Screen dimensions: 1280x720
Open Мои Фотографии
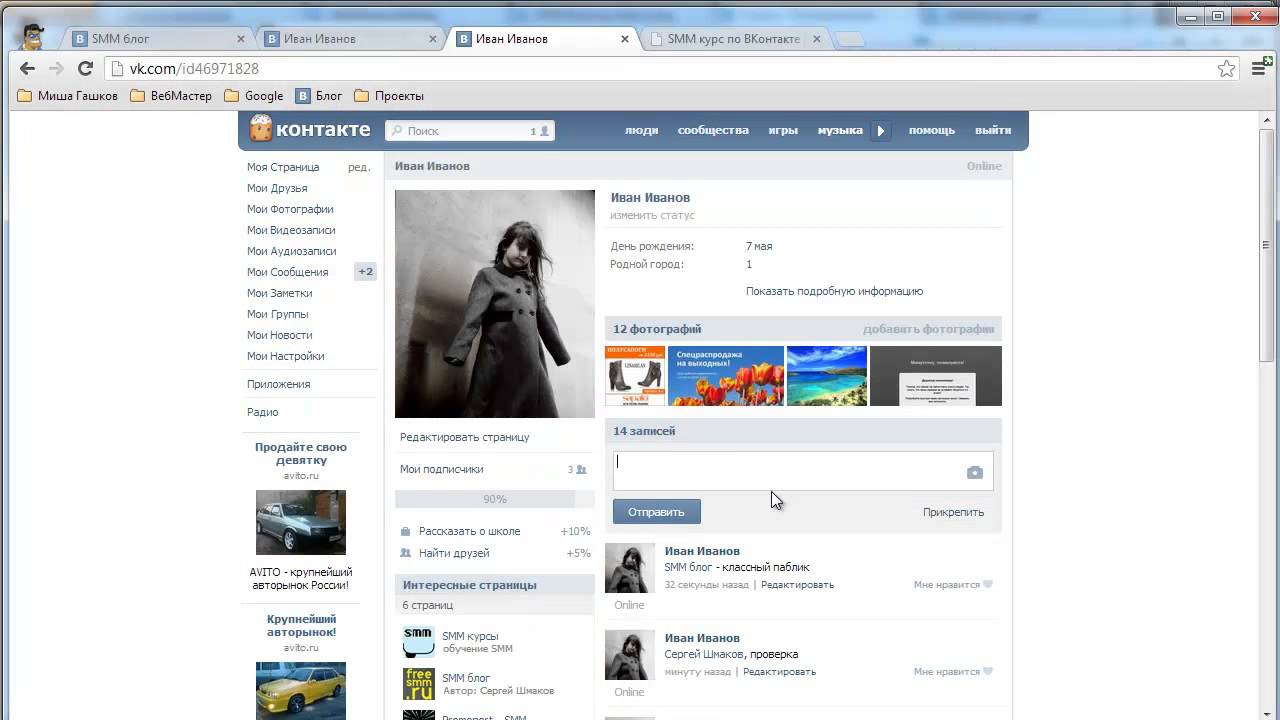290,209
